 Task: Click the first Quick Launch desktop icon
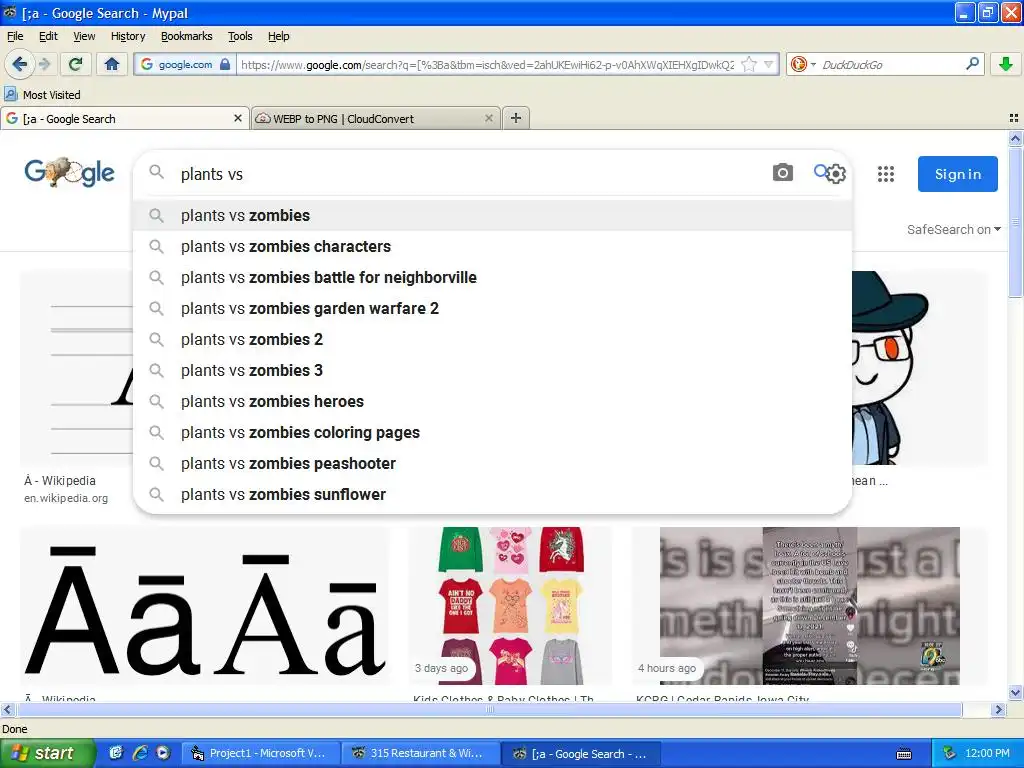pyautogui.click(x=116, y=753)
